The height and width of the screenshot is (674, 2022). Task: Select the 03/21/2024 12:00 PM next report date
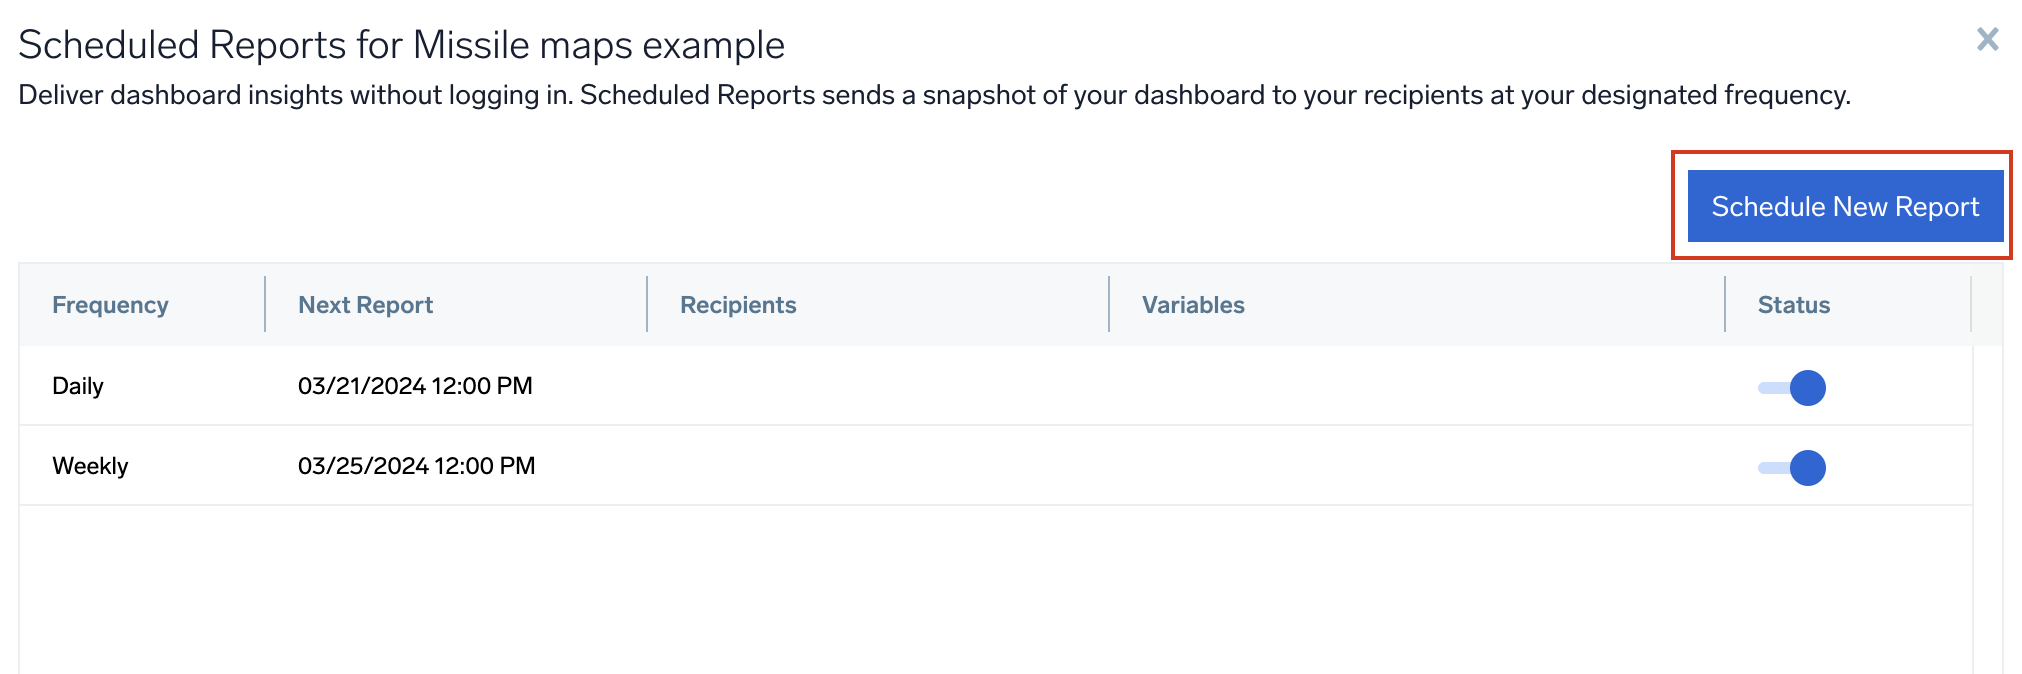tap(417, 386)
